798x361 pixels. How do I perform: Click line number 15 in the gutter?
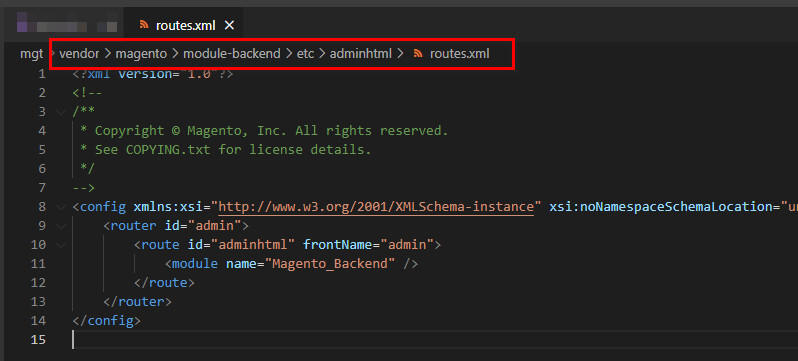pos(38,340)
